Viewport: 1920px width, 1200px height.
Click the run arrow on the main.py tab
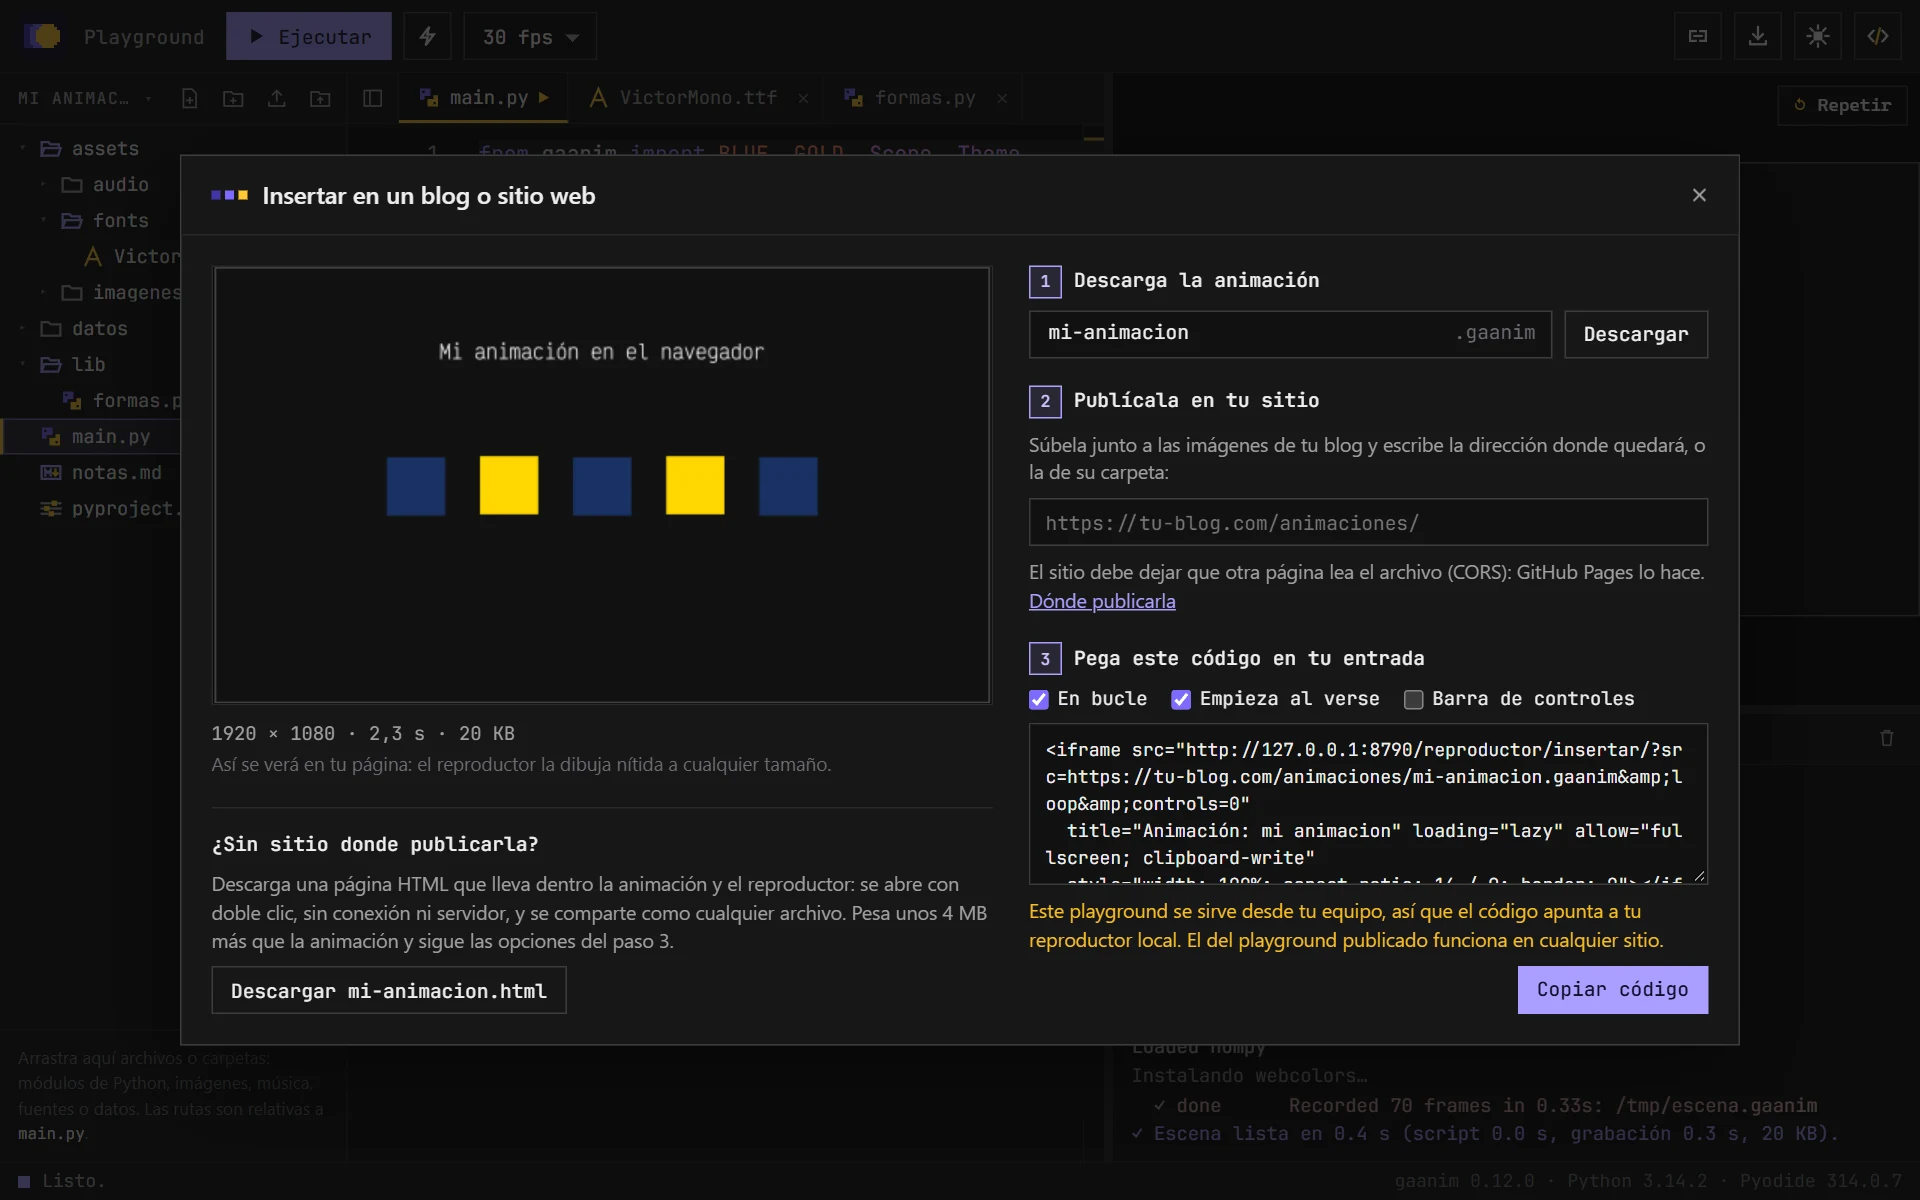[544, 97]
